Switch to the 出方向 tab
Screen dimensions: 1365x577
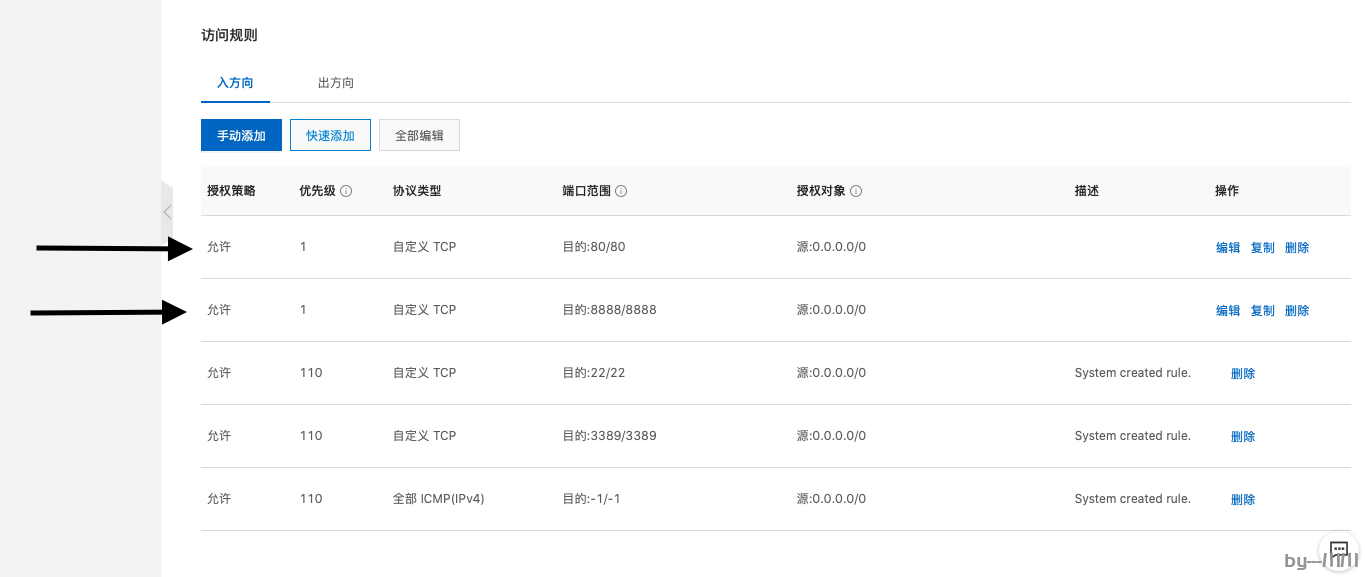point(336,83)
